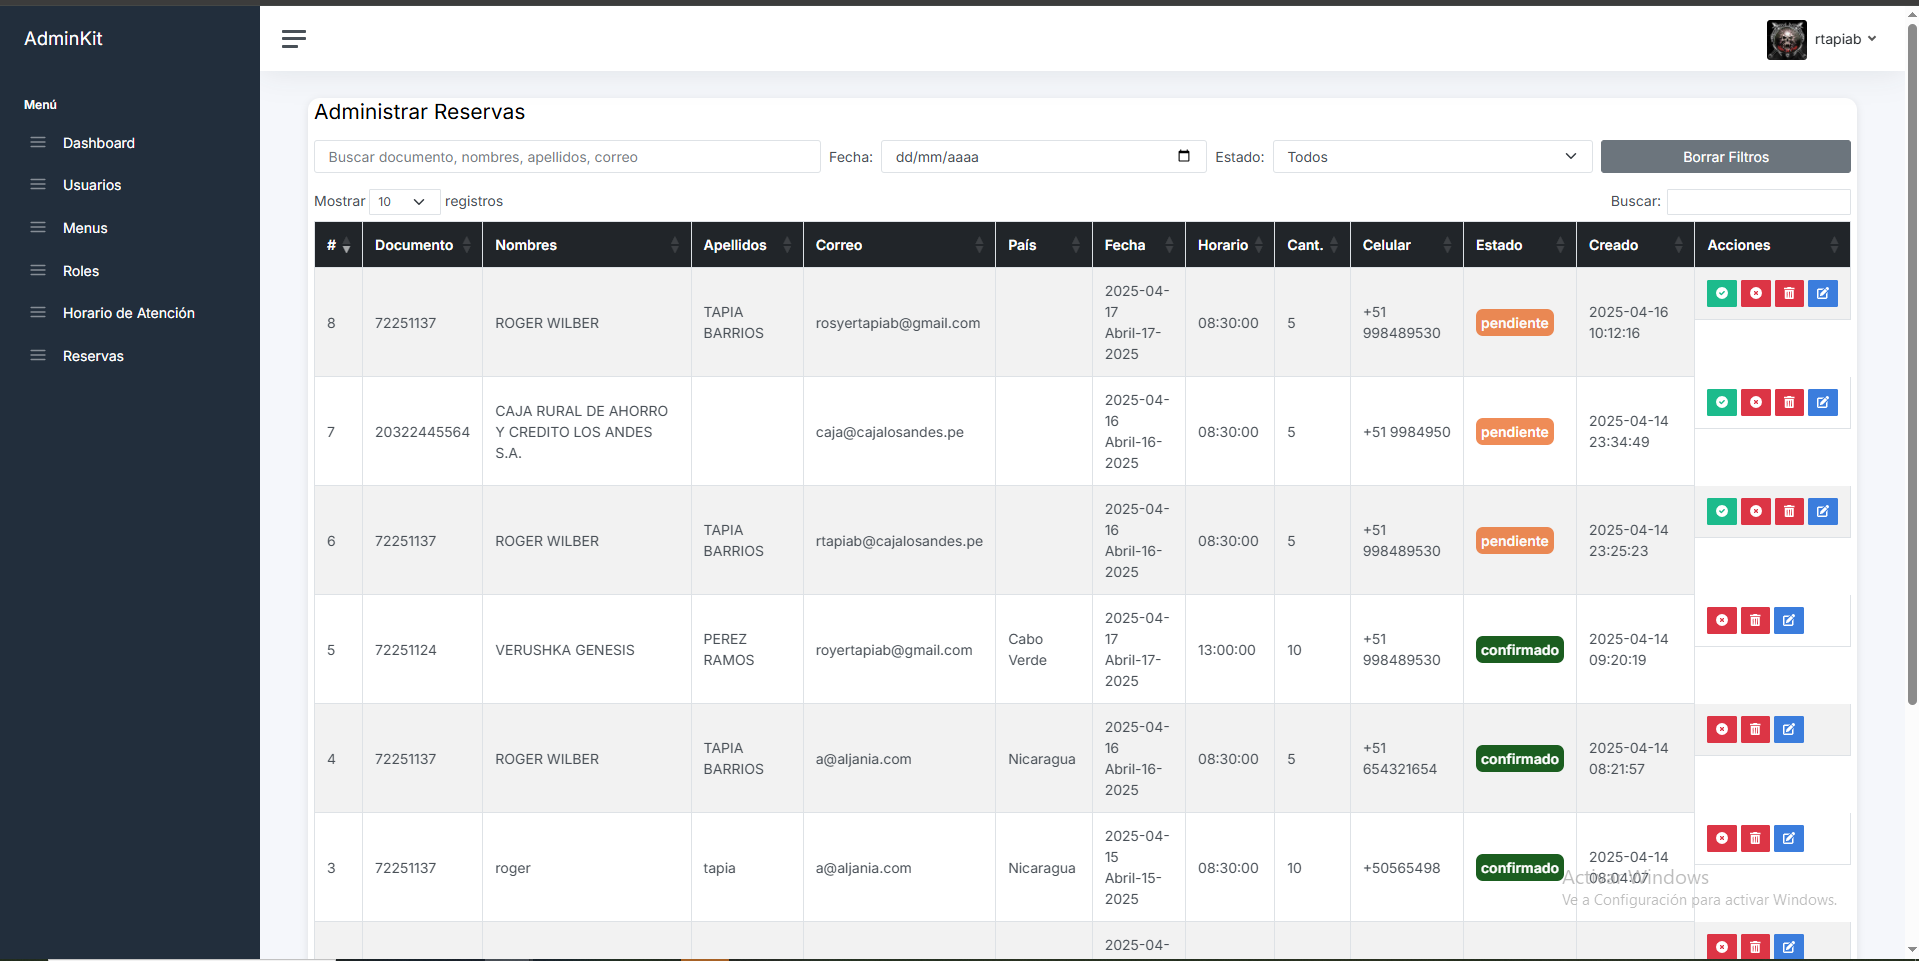Click the pendiente badge of reservation 8

click(1514, 323)
